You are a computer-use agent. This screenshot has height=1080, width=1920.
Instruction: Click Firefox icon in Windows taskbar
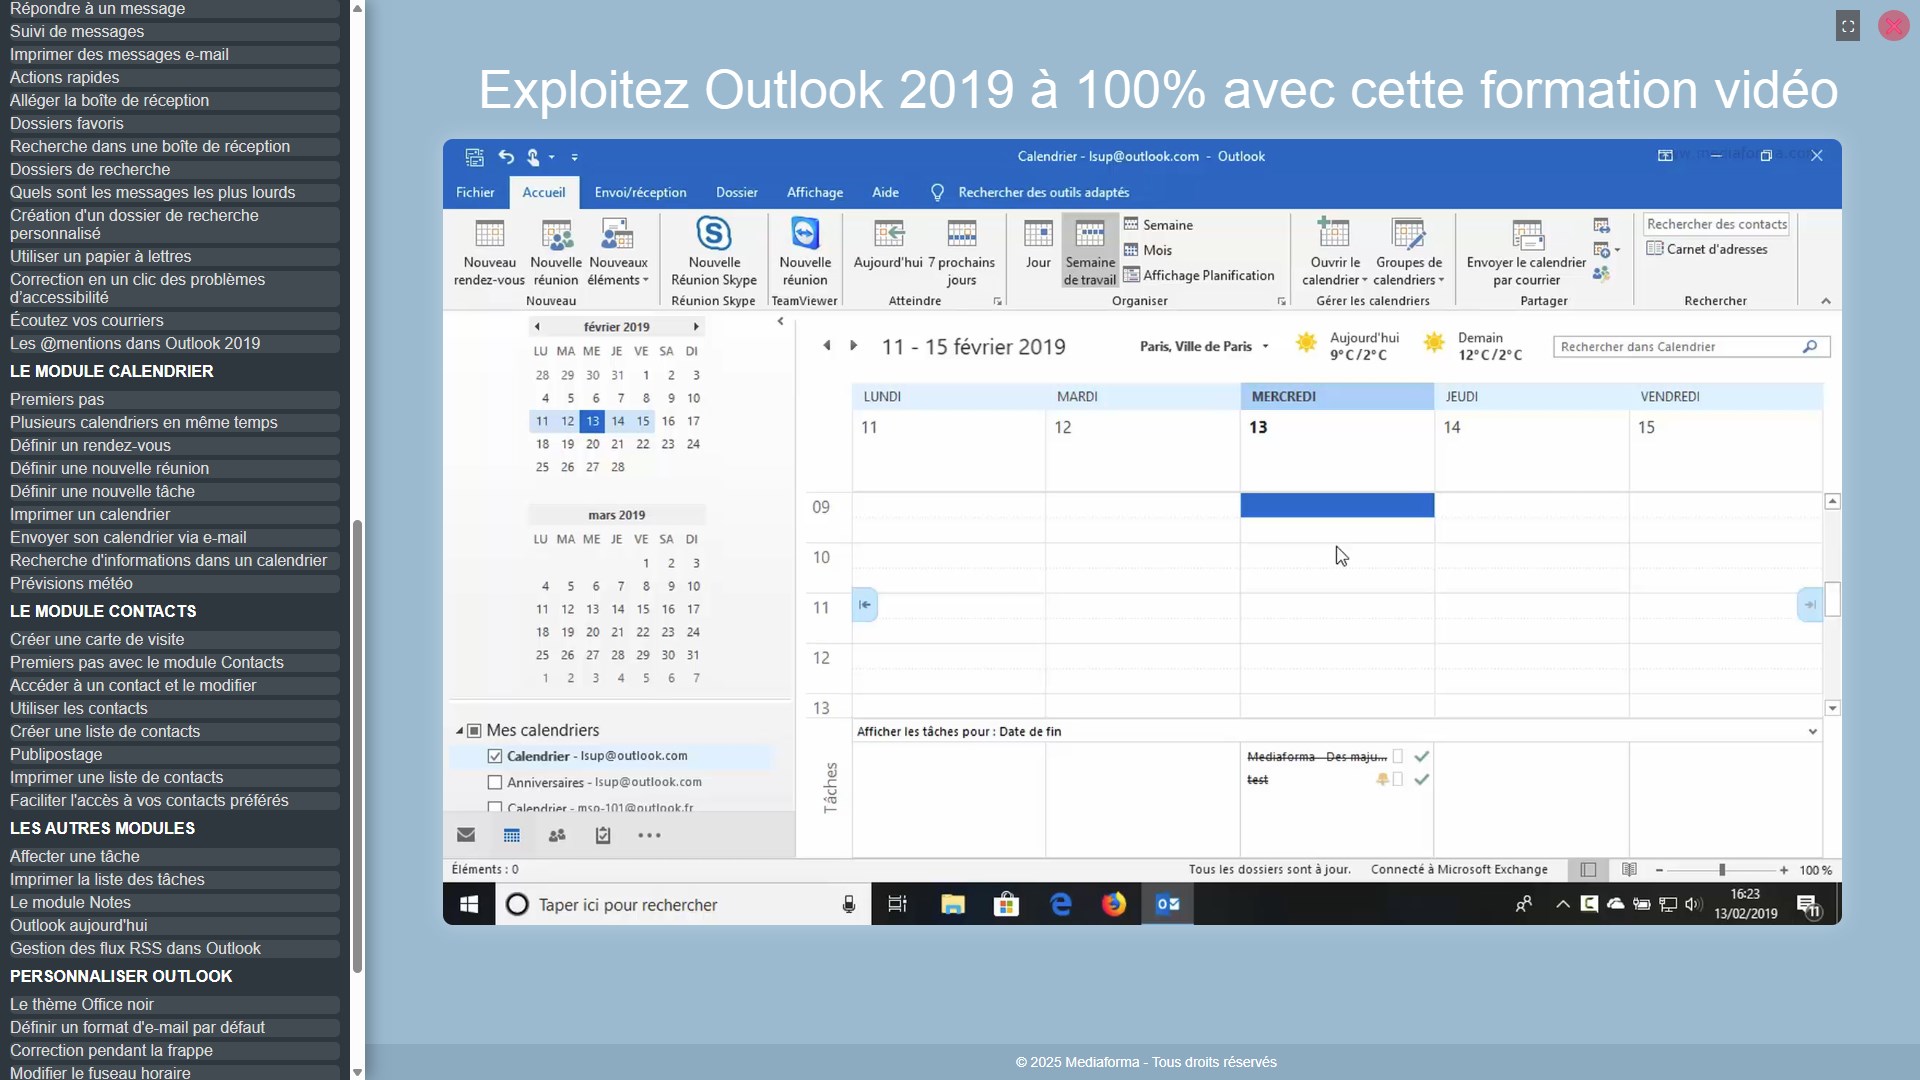(1113, 904)
